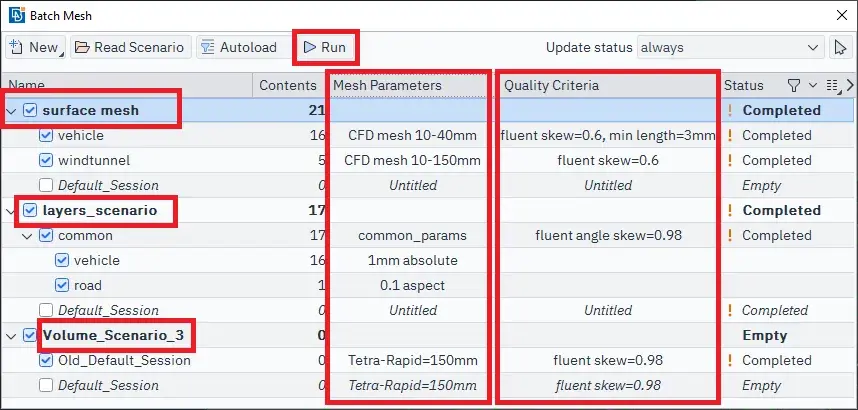The height and width of the screenshot is (410, 858).
Task: Click the cursor icon beside Update status
Action: [x=842, y=47]
